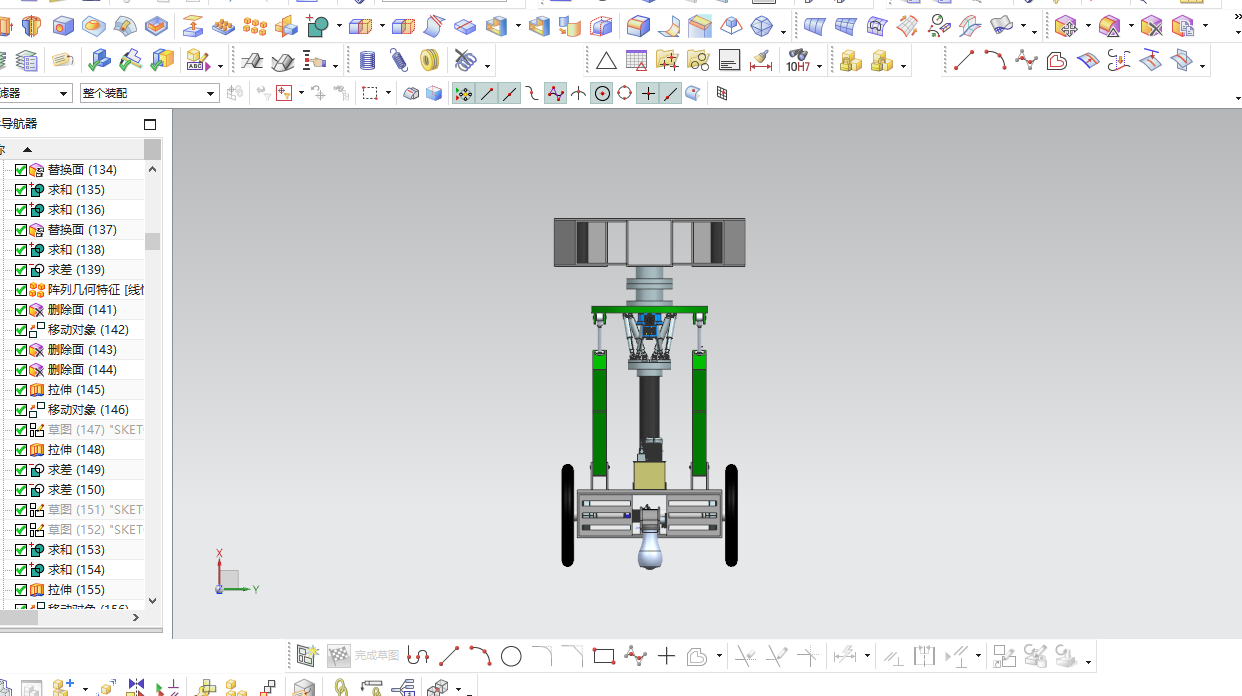Click the navigator vertical scrollbar up arrow

(x=152, y=169)
